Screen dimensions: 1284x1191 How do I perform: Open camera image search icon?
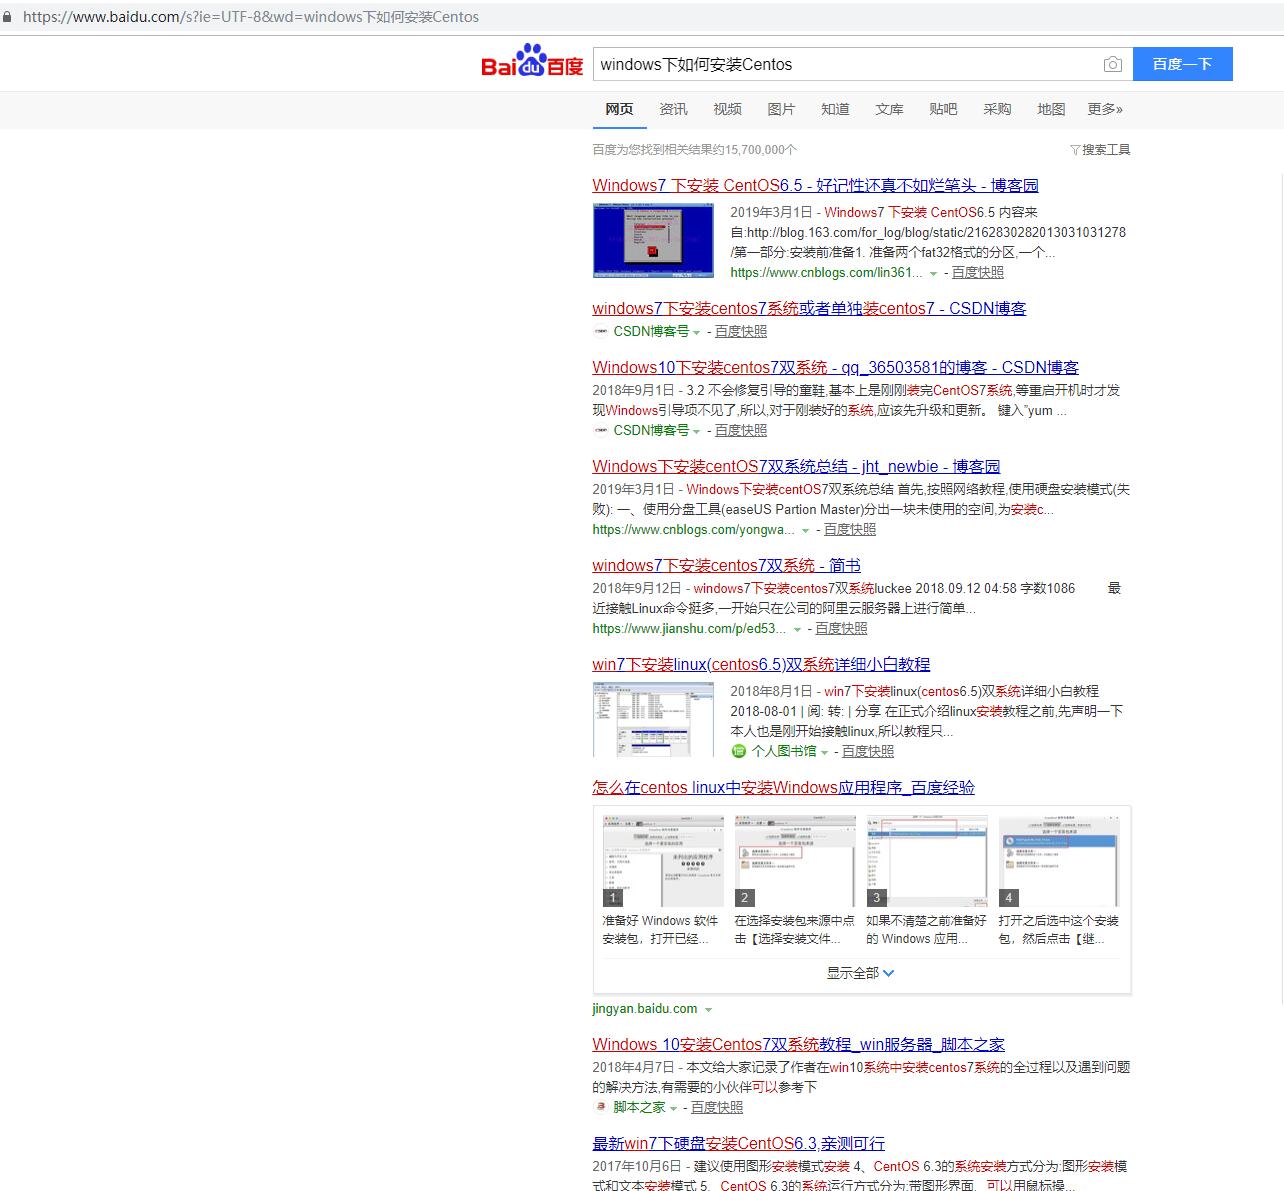(x=1112, y=64)
